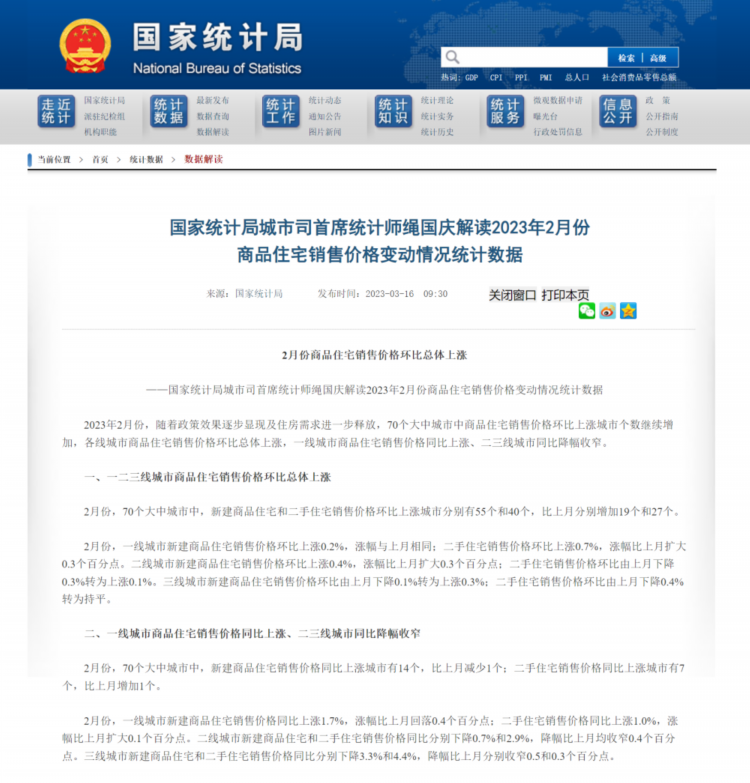
Task: Click the magnifying glass search icon
Action: [x=453, y=58]
